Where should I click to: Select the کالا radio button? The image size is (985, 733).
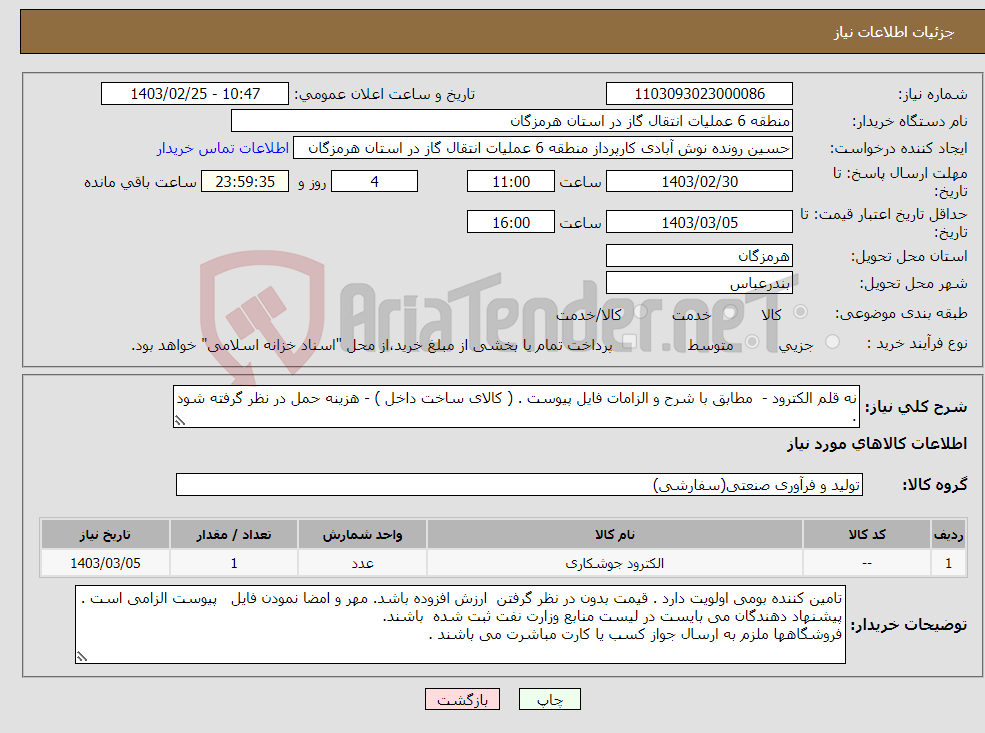coord(800,312)
